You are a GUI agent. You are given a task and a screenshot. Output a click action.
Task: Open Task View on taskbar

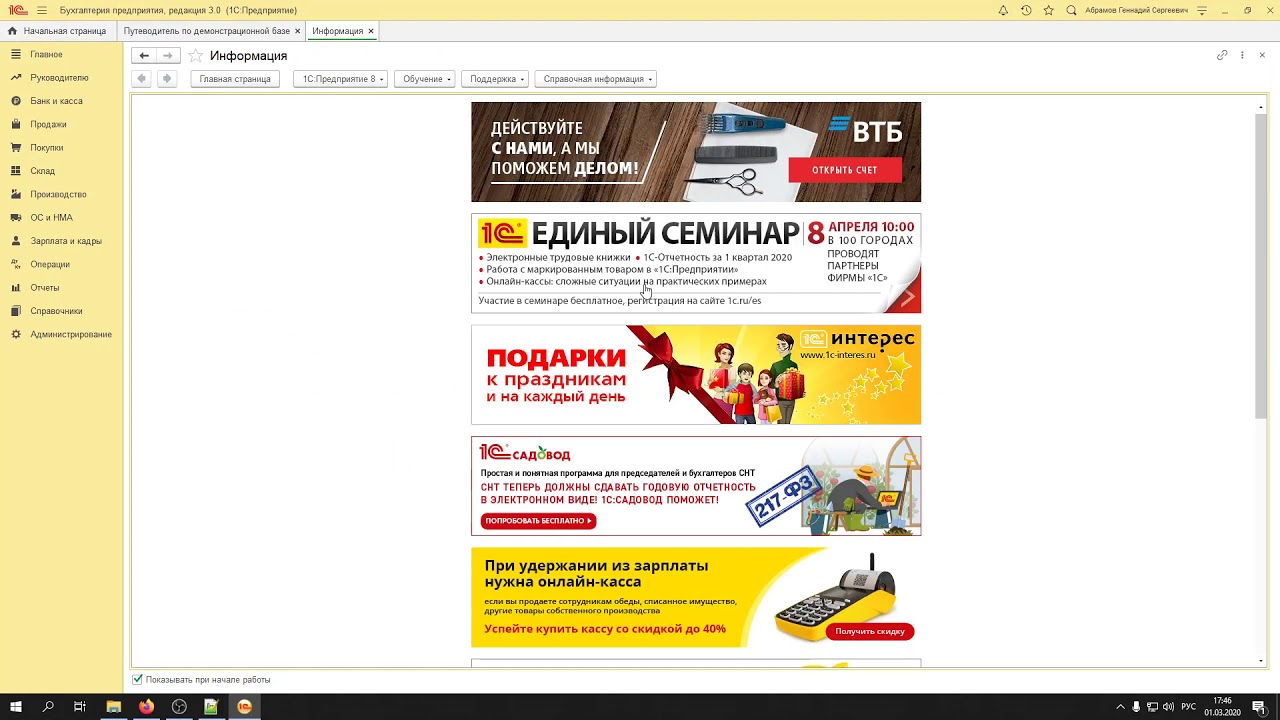click(x=80, y=707)
